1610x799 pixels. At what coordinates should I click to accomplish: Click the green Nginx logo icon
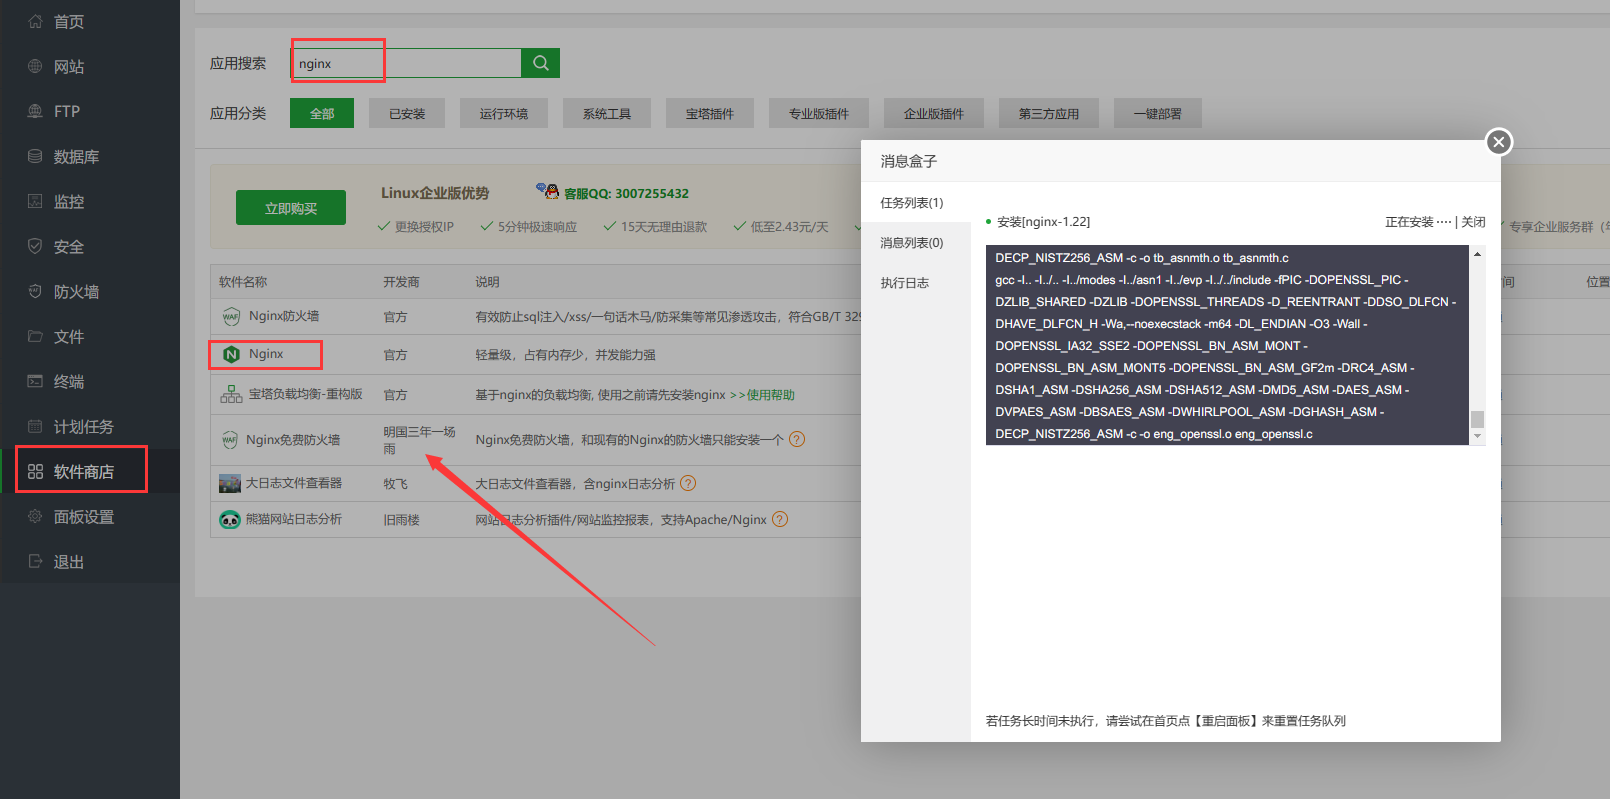[231, 354]
